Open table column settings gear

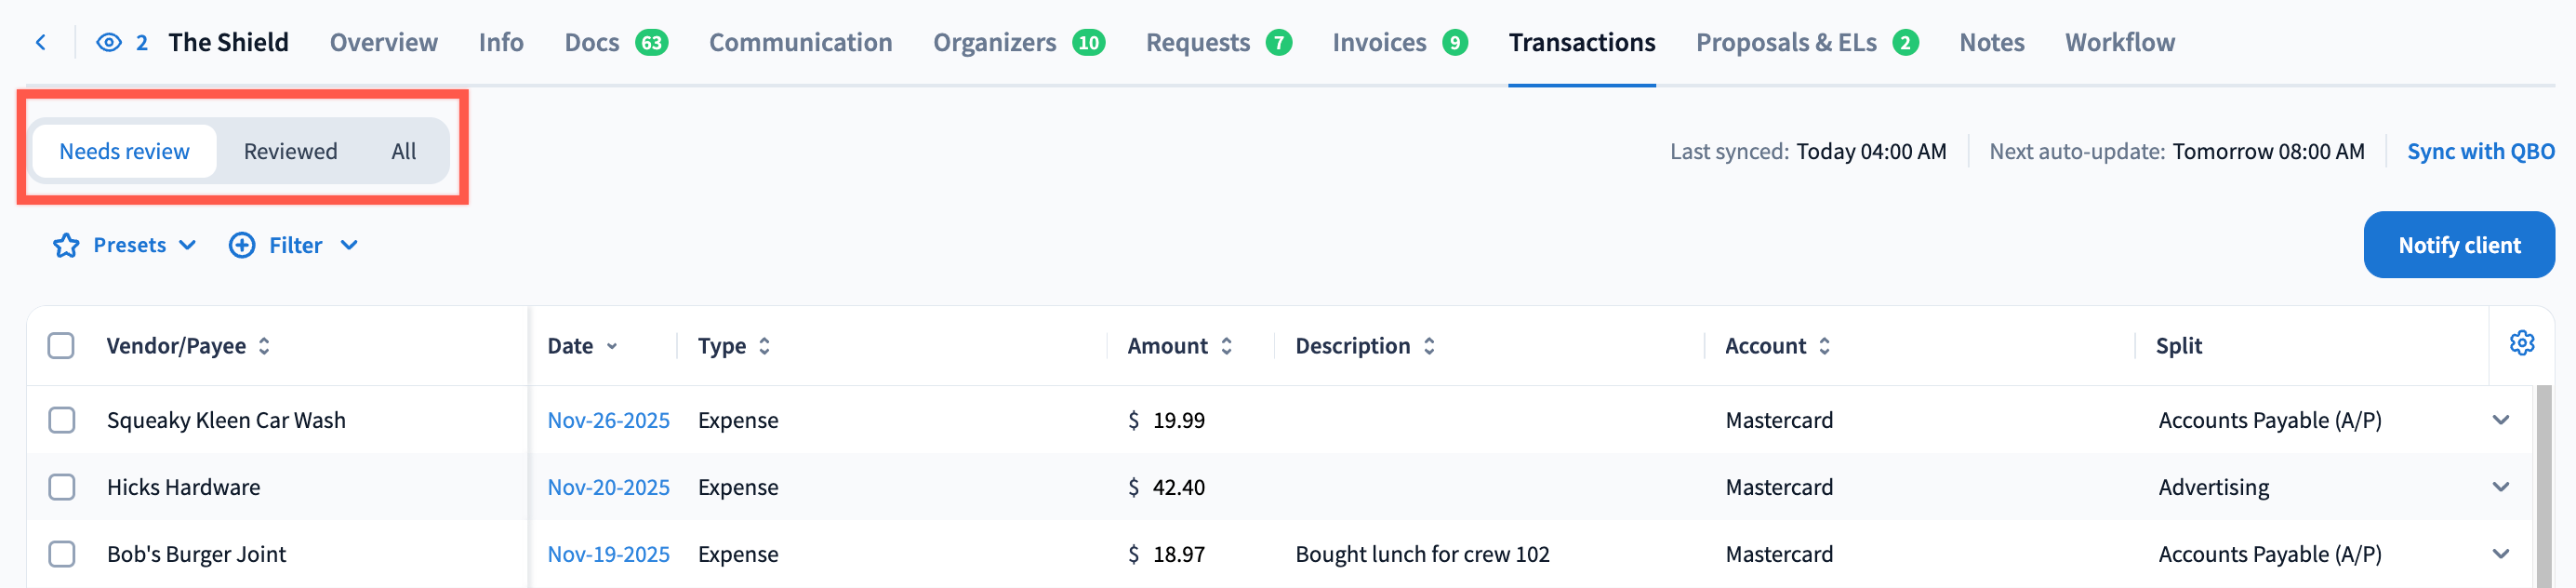(2521, 343)
